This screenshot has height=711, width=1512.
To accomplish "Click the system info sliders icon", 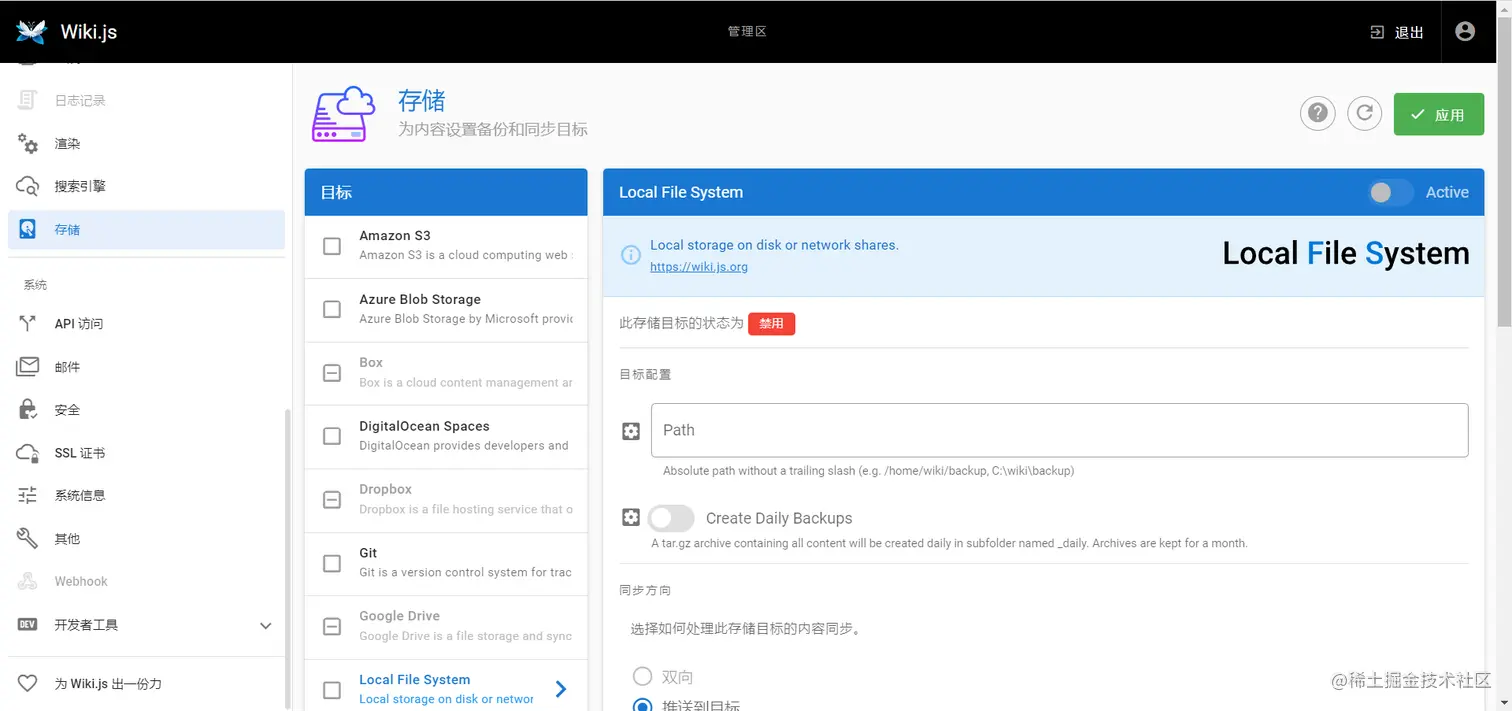I will click(x=28, y=495).
